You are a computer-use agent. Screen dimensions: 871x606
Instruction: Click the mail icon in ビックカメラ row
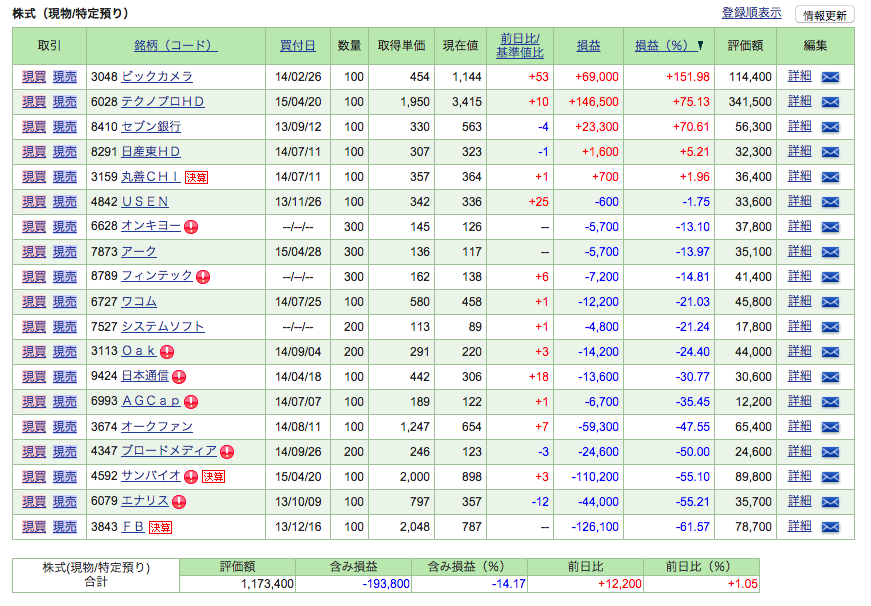click(830, 77)
